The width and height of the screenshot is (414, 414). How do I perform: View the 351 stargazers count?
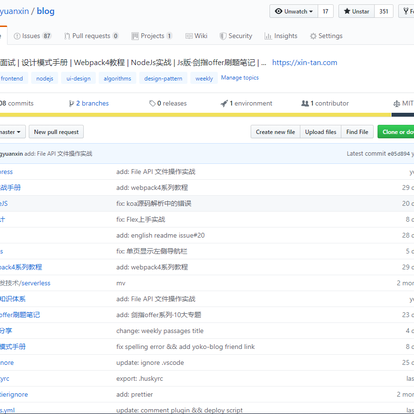384,11
